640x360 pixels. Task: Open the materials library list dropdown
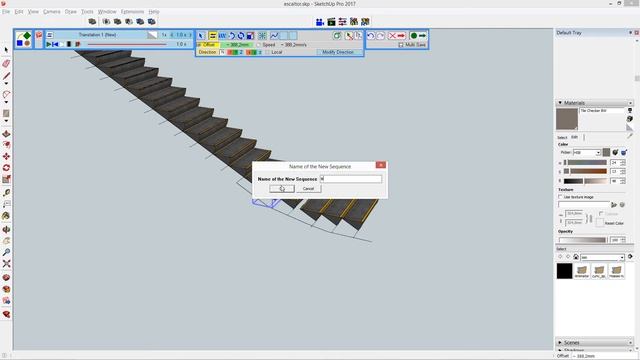[602, 257]
